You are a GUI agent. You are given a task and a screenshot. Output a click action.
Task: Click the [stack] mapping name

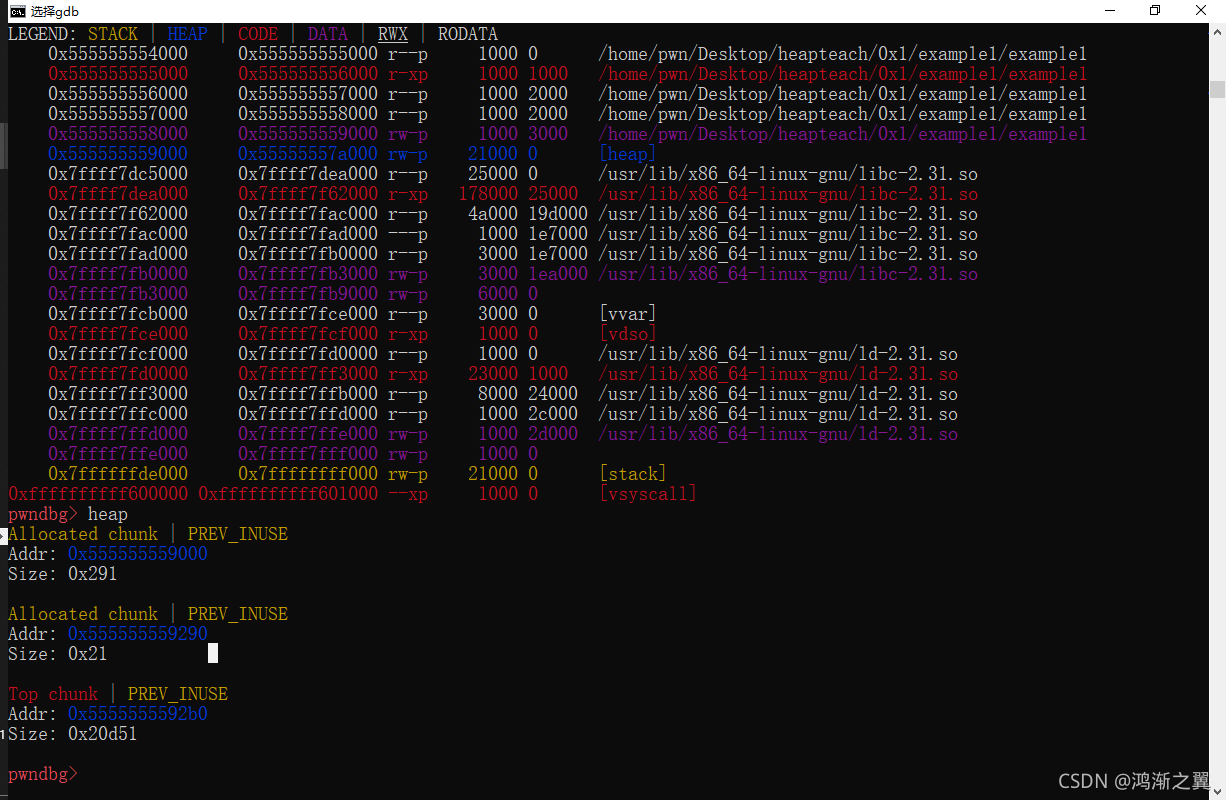click(632, 474)
